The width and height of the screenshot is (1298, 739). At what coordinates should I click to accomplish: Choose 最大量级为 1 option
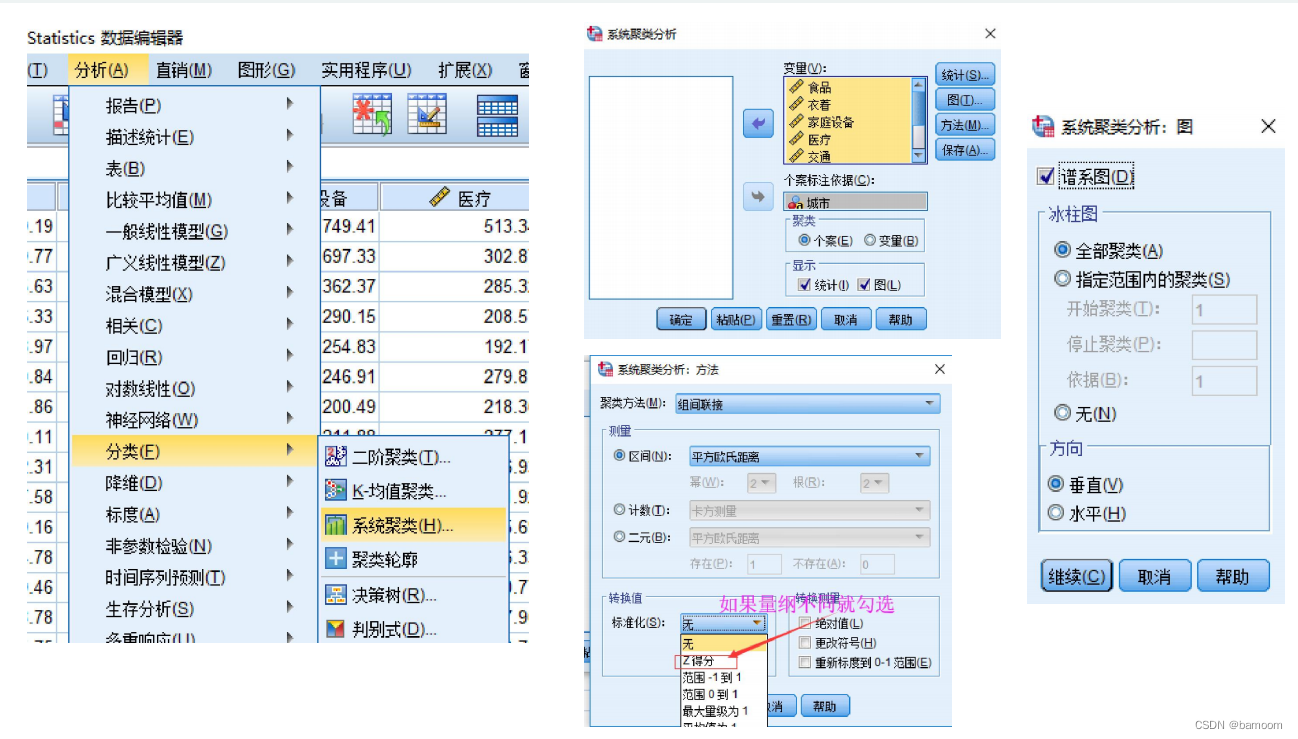click(x=723, y=711)
